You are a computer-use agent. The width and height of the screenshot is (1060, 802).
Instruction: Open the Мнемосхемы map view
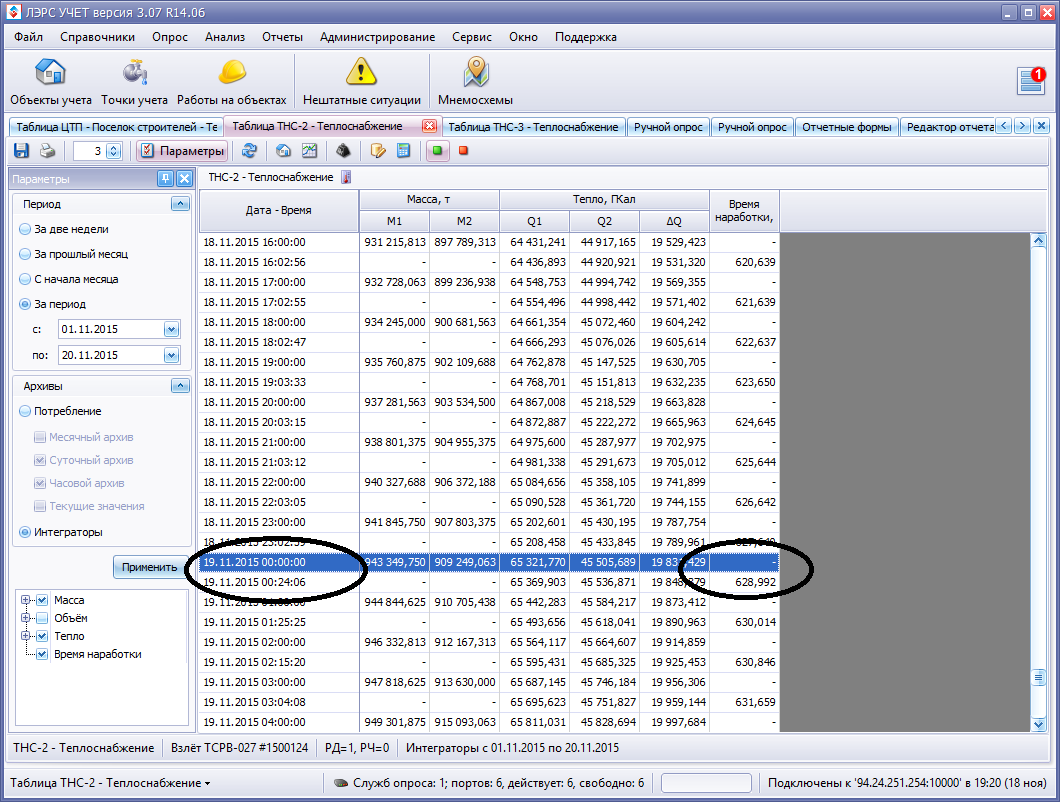point(475,82)
